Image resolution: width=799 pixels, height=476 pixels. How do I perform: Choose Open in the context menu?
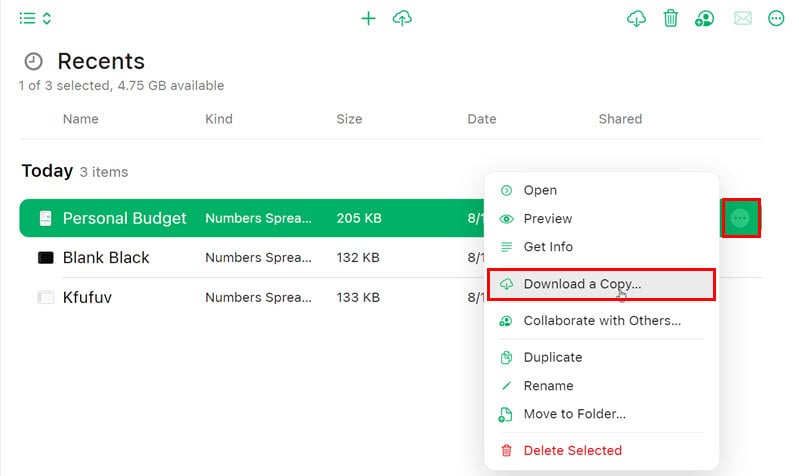pos(540,190)
